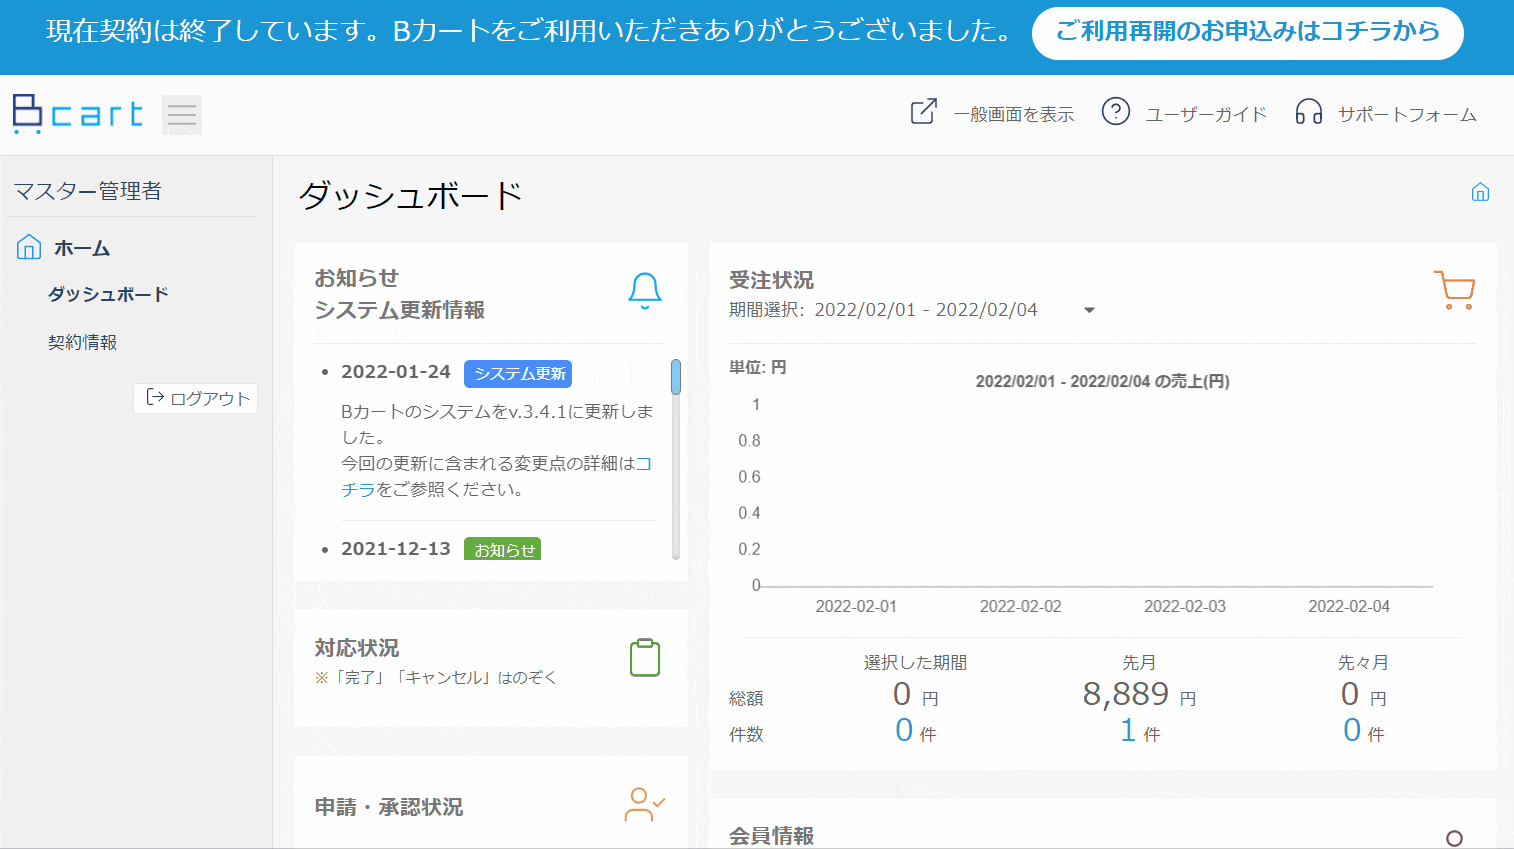Click the external link icon for 一般画面を表示
1514x849 pixels.
(x=924, y=112)
